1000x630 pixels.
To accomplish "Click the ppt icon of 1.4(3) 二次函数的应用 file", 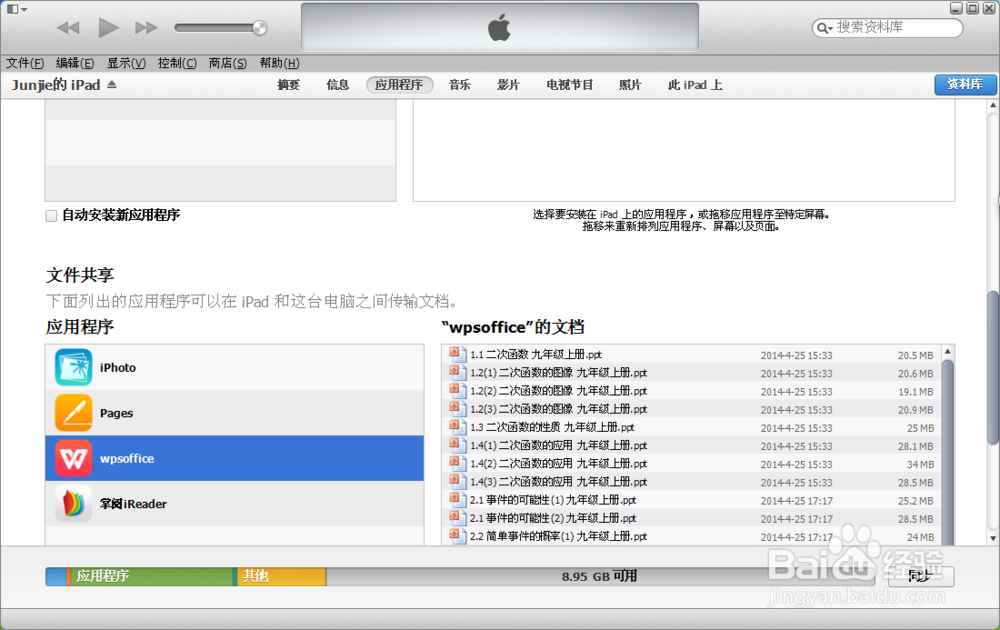I will click(457, 481).
